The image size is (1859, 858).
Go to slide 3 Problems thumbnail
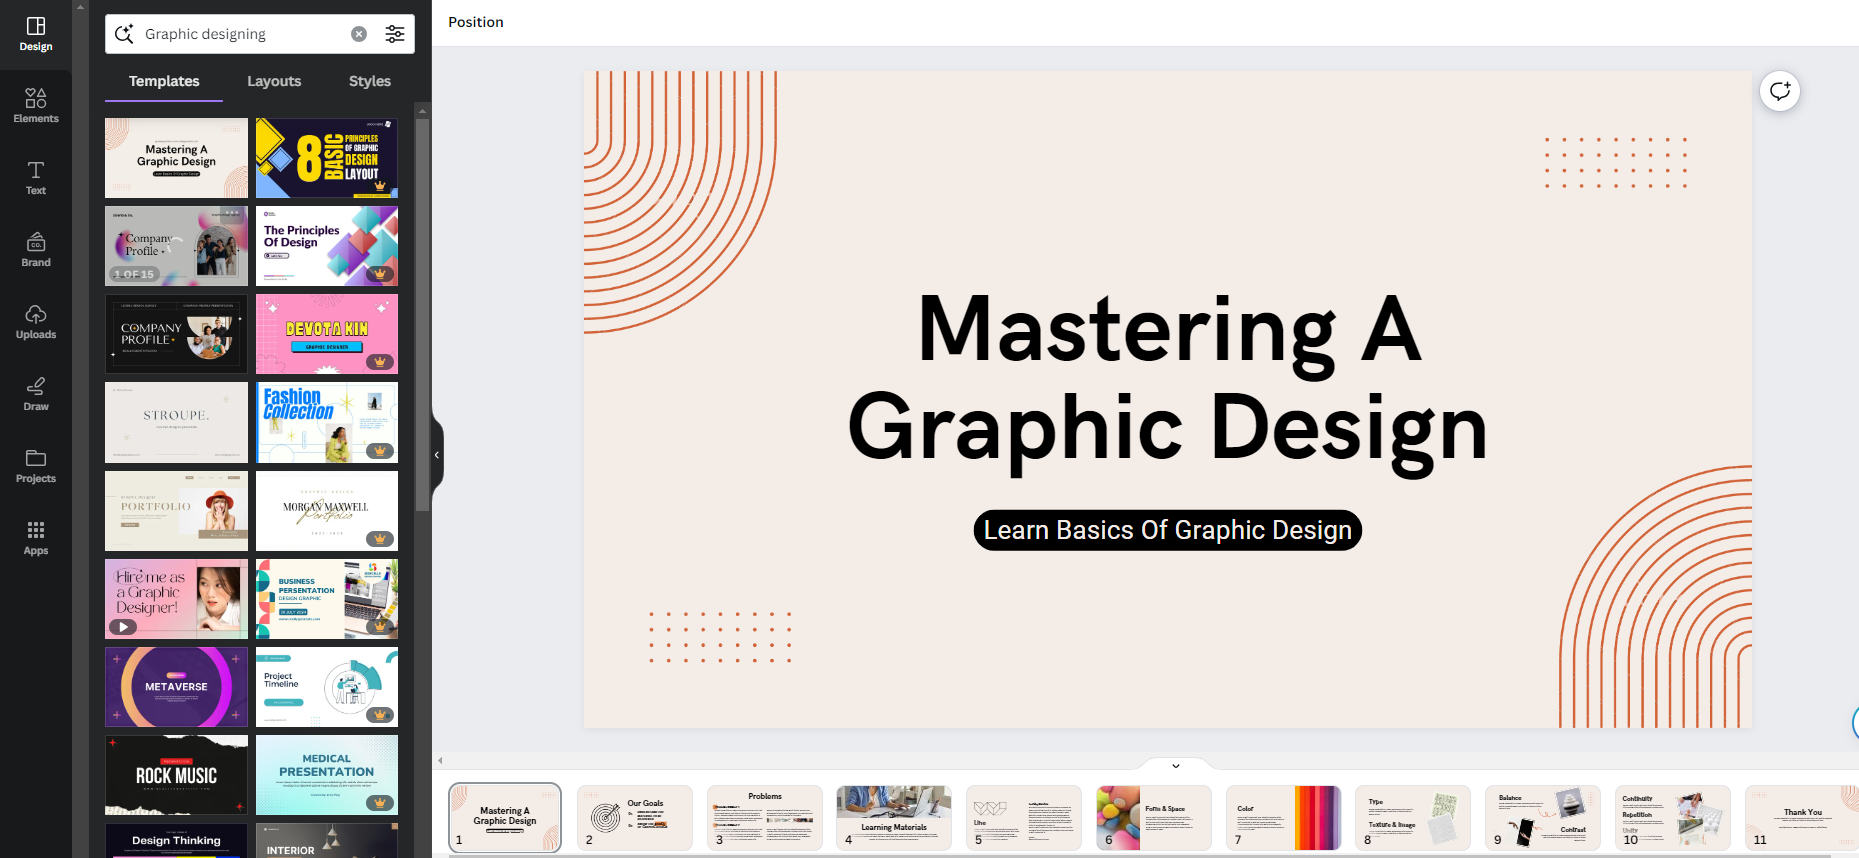765,818
